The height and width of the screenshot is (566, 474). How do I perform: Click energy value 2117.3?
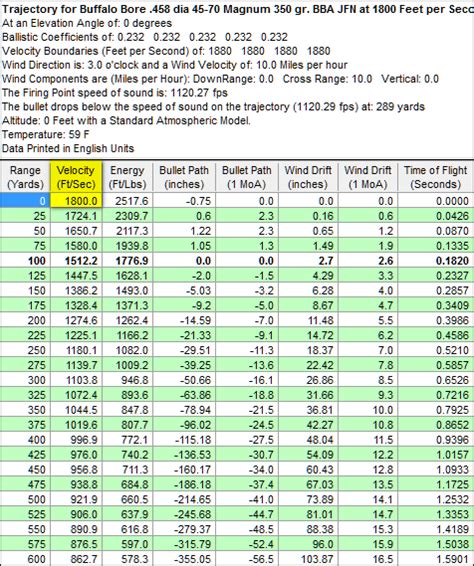pos(128,231)
